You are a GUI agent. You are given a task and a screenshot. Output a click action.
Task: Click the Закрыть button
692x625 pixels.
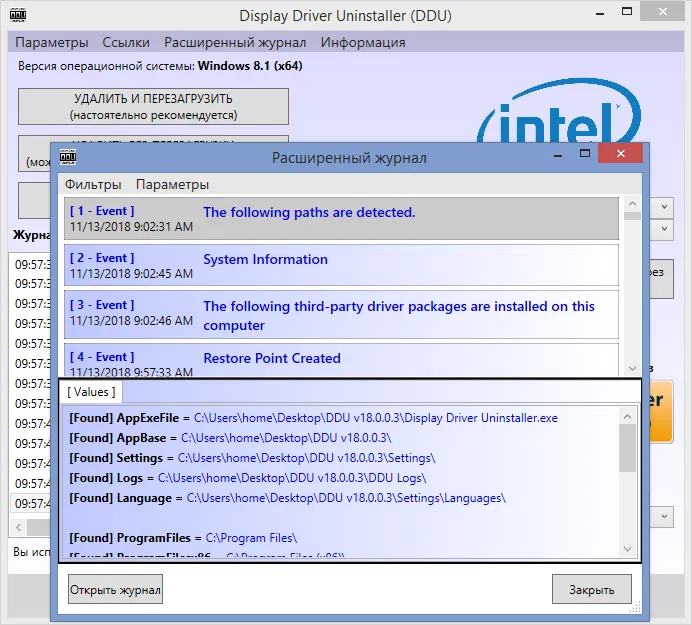(591, 589)
